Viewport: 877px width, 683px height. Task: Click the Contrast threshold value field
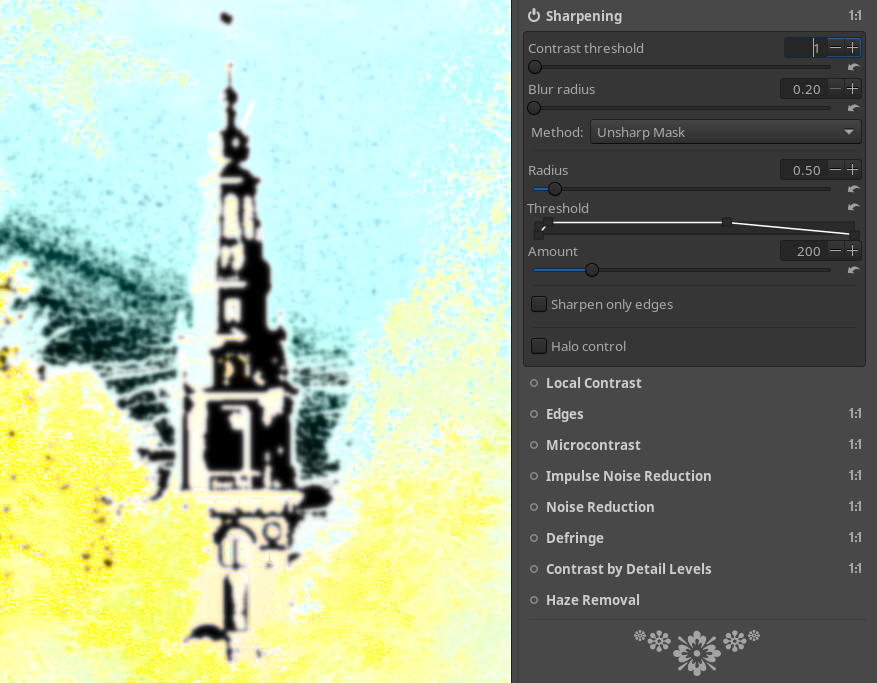[805, 48]
